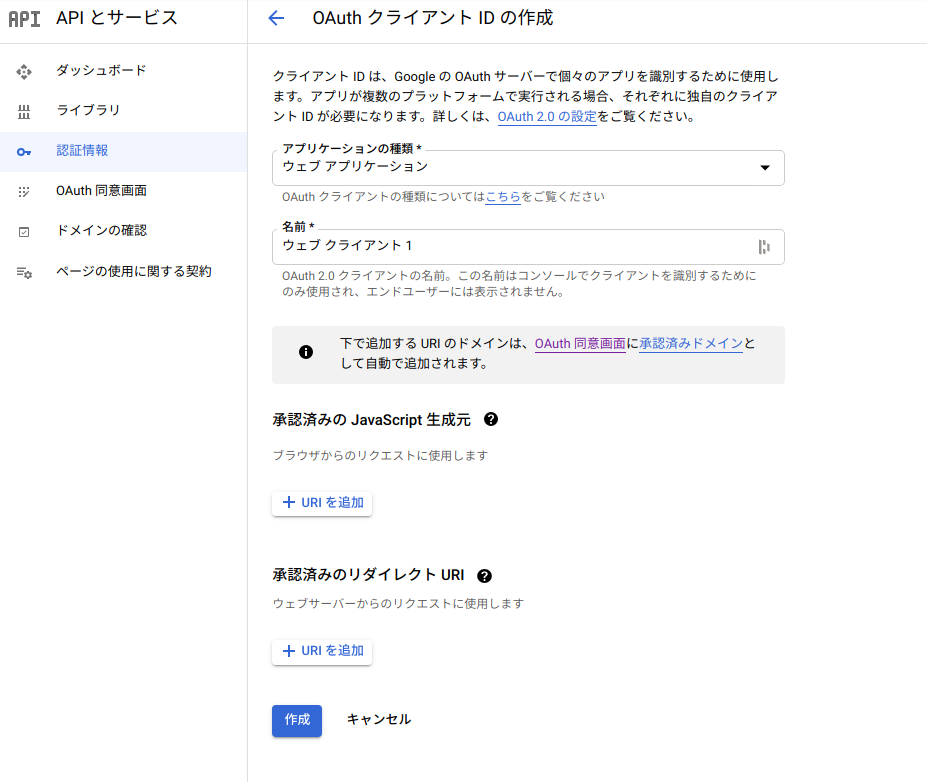The width and height of the screenshot is (927, 782).
Task: Click the 作成 button
Action: click(296, 720)
